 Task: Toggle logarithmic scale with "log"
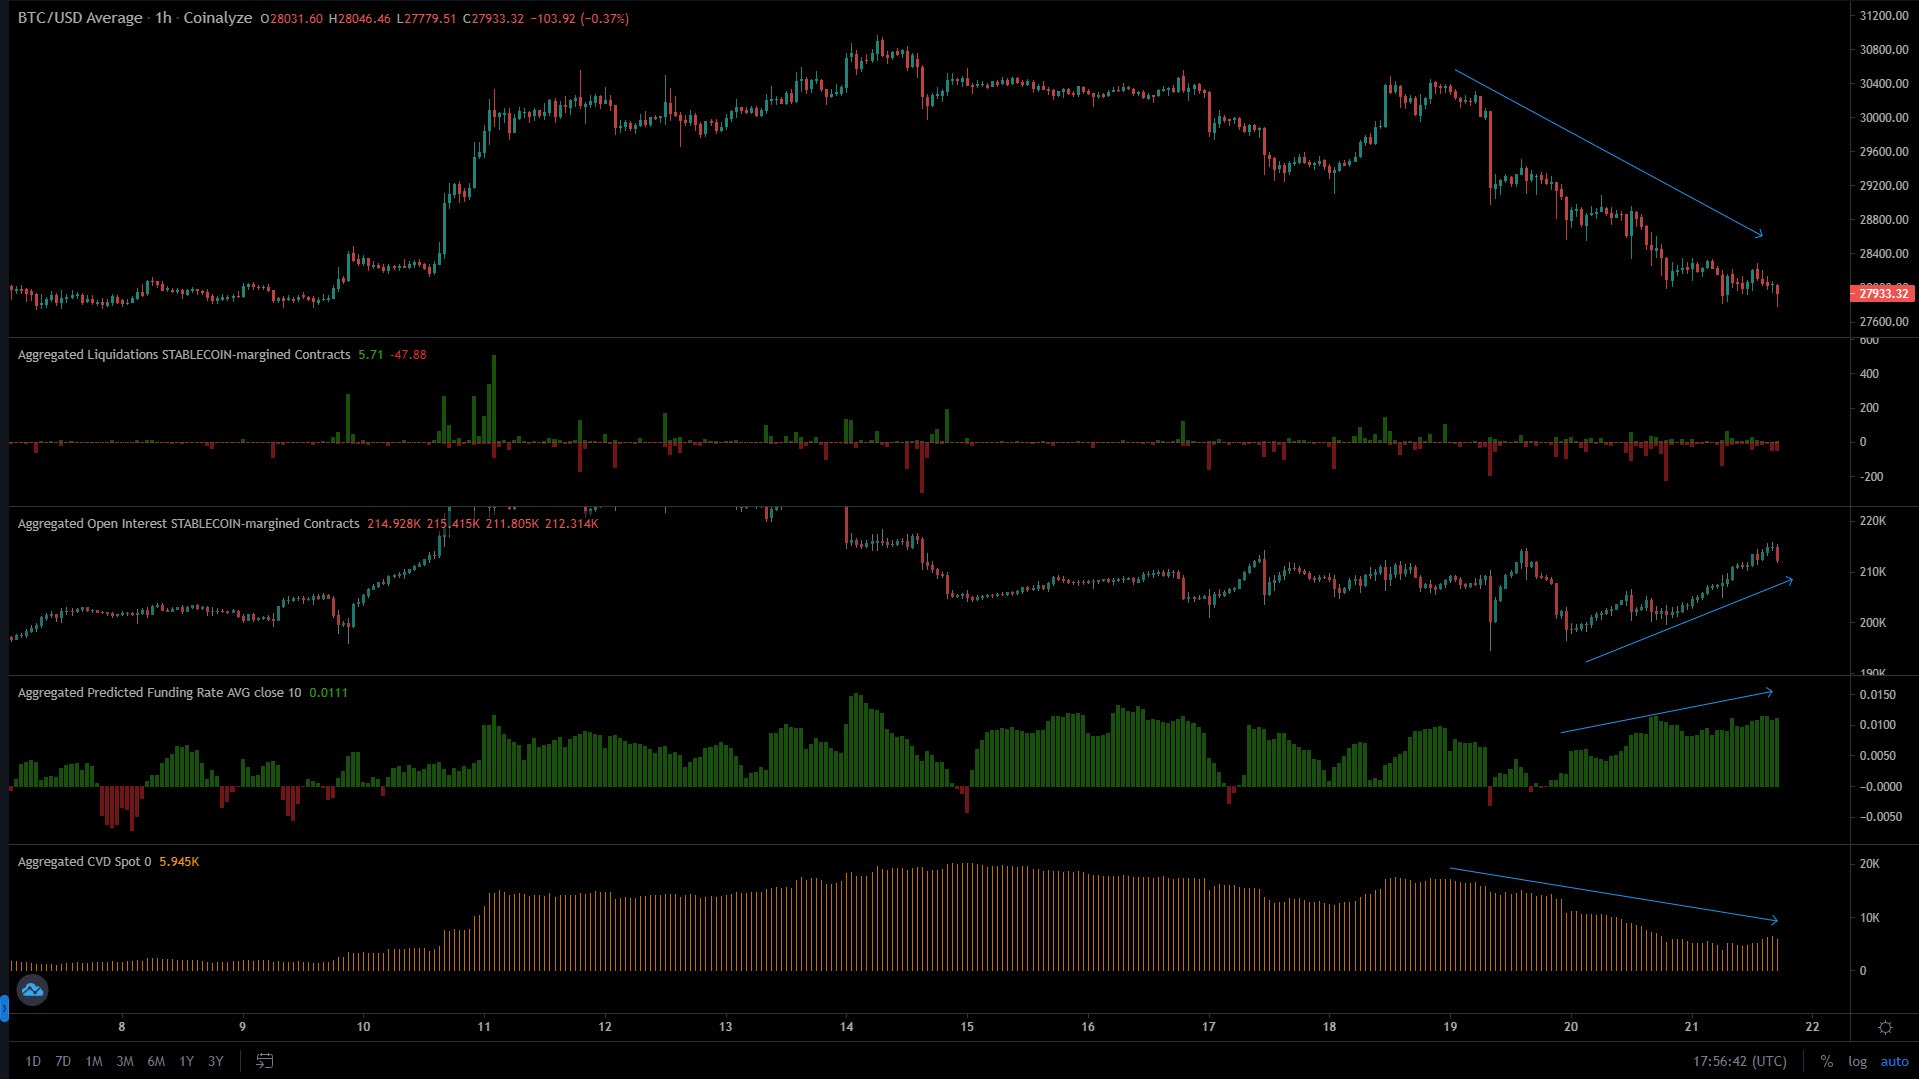[x=1857, y=1061]
